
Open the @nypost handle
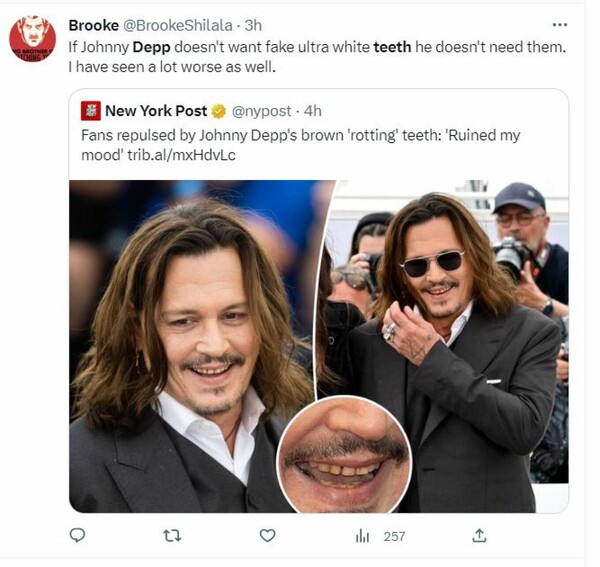(264, 111)
